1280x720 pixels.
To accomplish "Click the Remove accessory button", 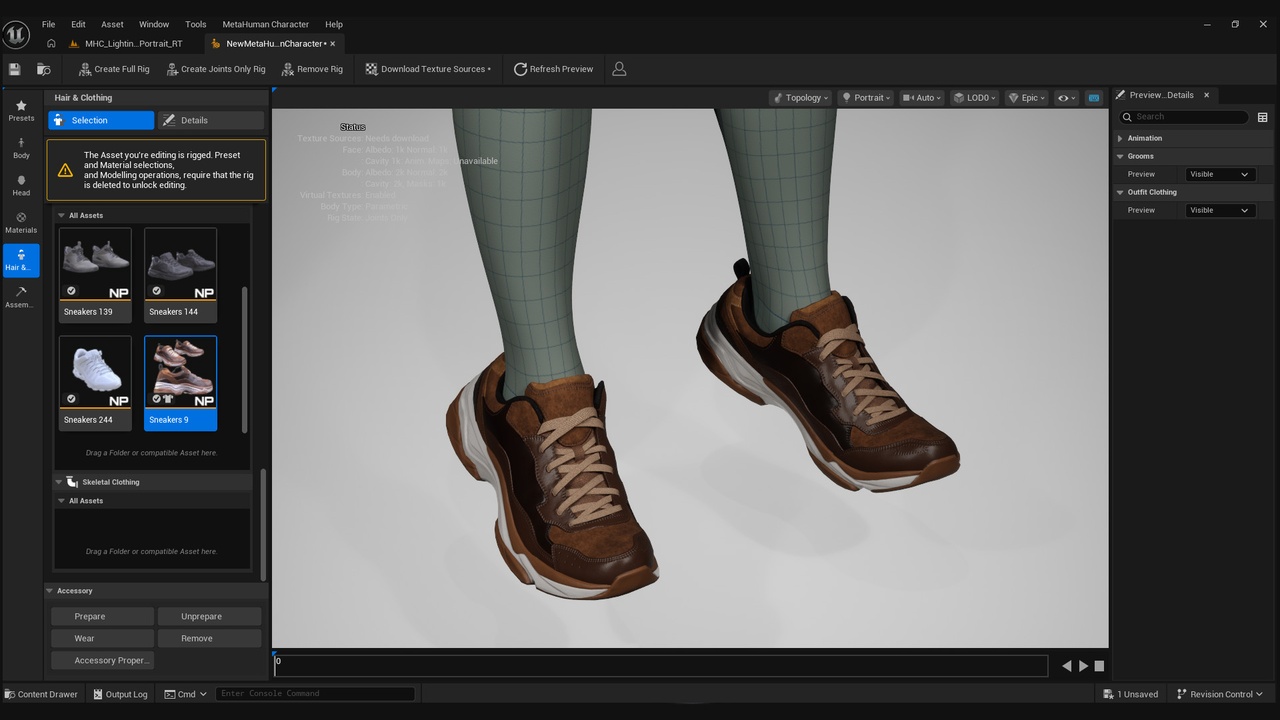I will click(208, 638).
